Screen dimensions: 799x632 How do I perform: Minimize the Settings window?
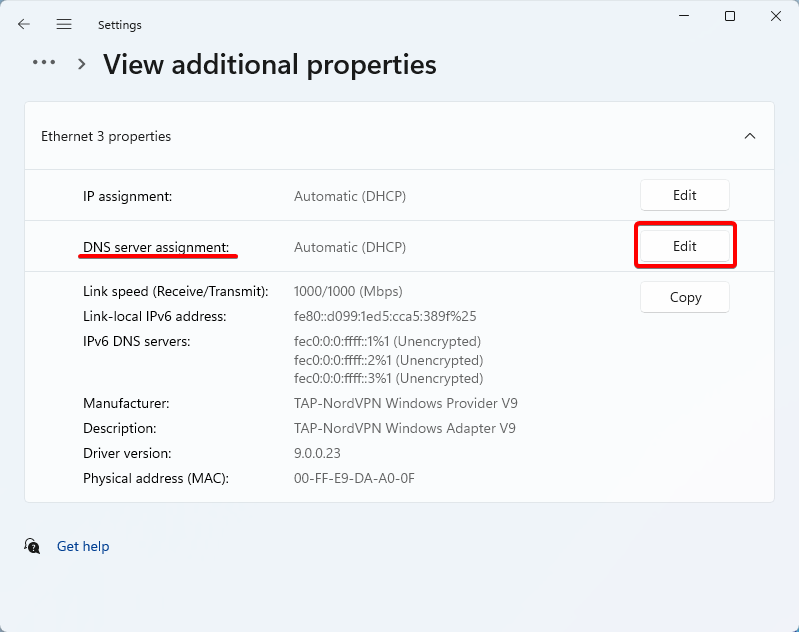[x=685, y=16]
